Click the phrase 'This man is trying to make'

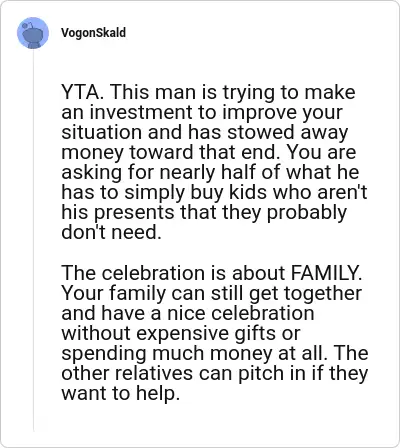(232, 92)
